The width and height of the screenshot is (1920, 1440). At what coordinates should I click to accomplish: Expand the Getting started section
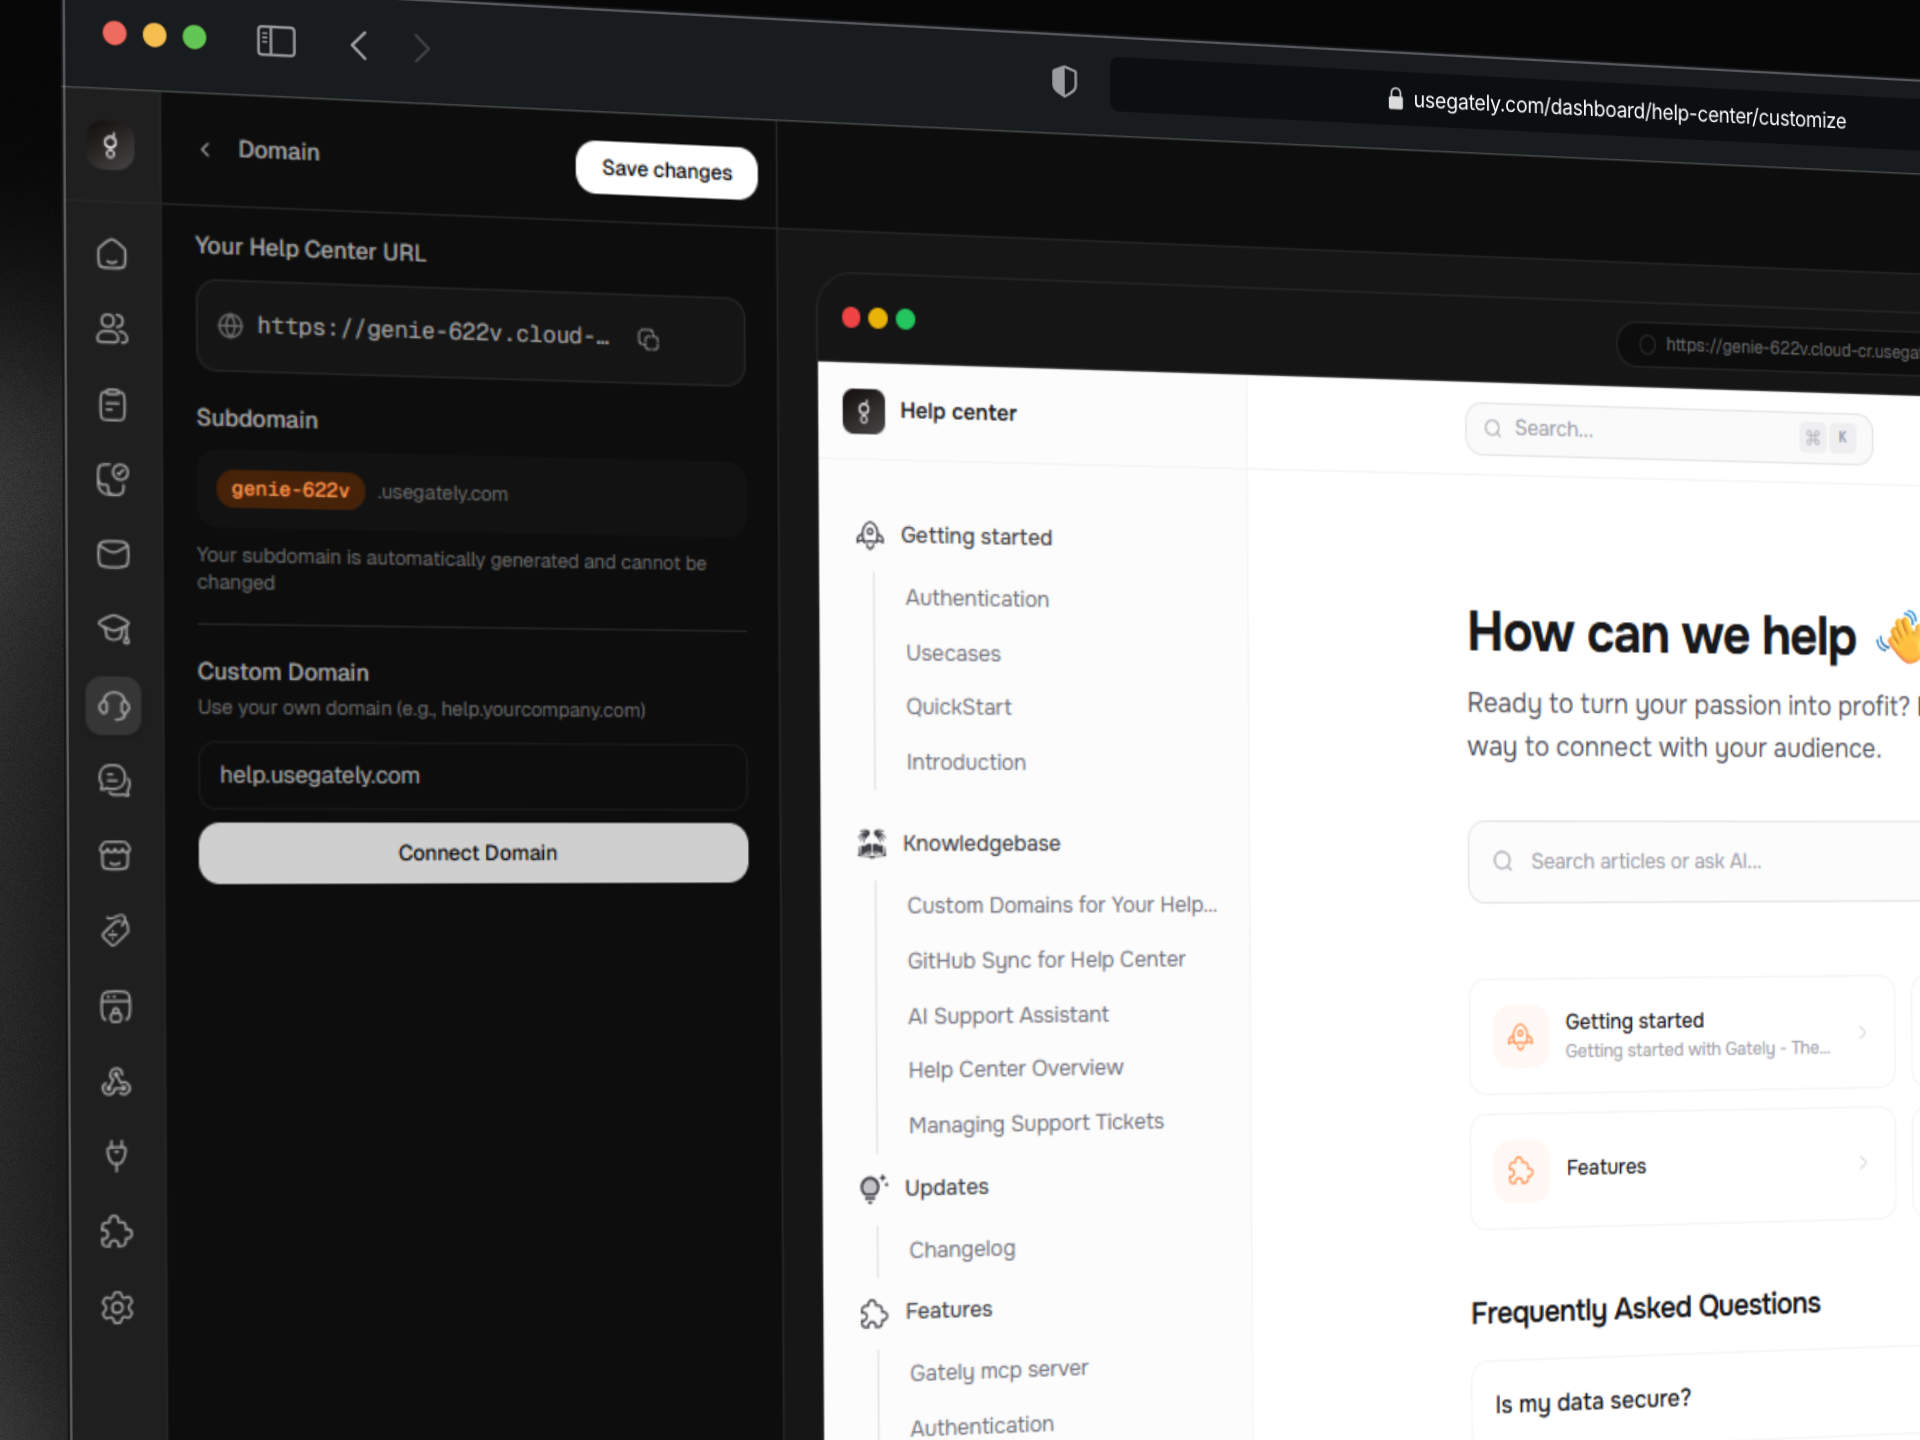976,537
